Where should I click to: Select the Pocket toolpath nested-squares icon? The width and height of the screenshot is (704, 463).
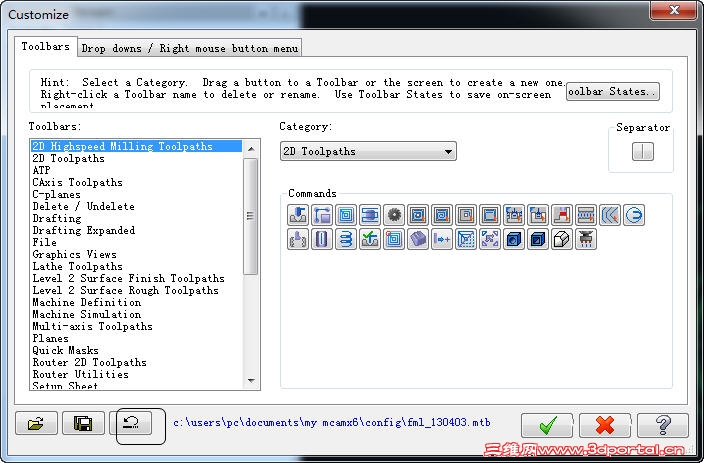click(346, 215)
